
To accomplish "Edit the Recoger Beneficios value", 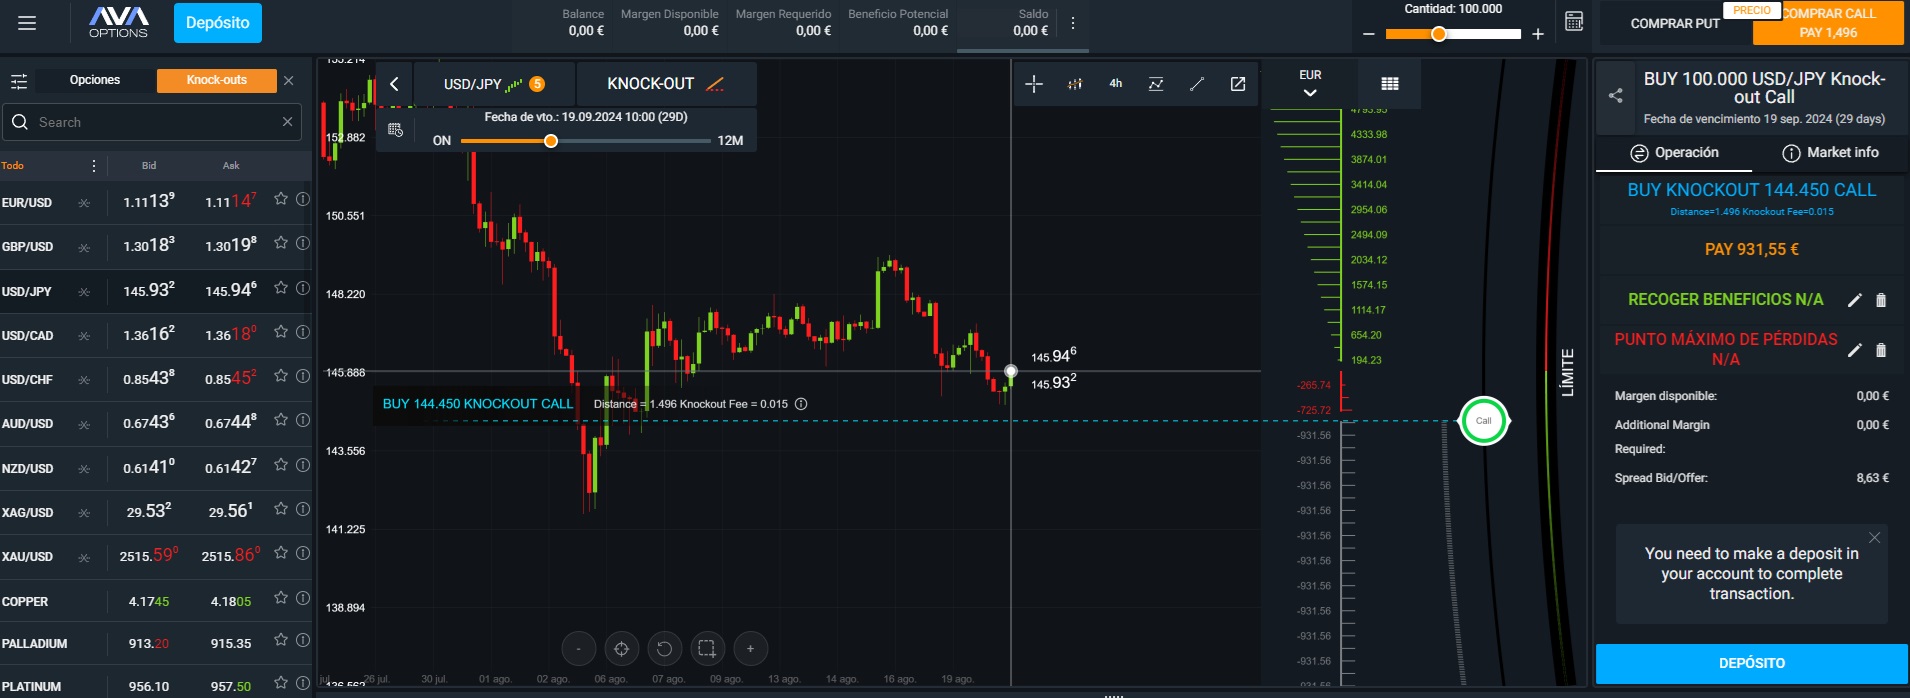I will [x=1854, y=300].
